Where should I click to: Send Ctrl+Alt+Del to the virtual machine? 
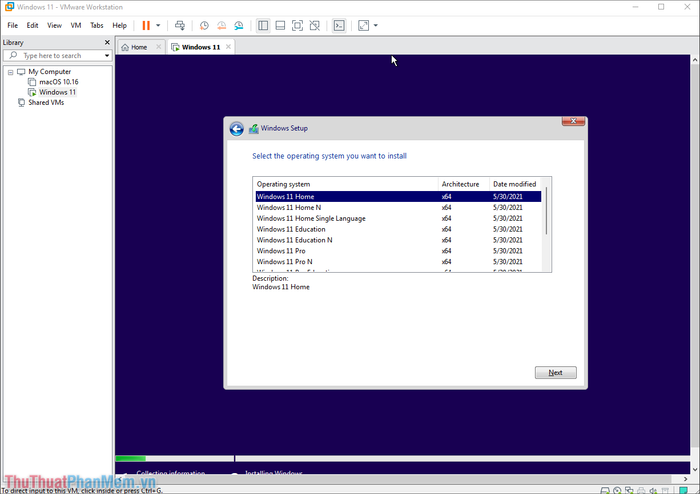click(x=180, y=25)
